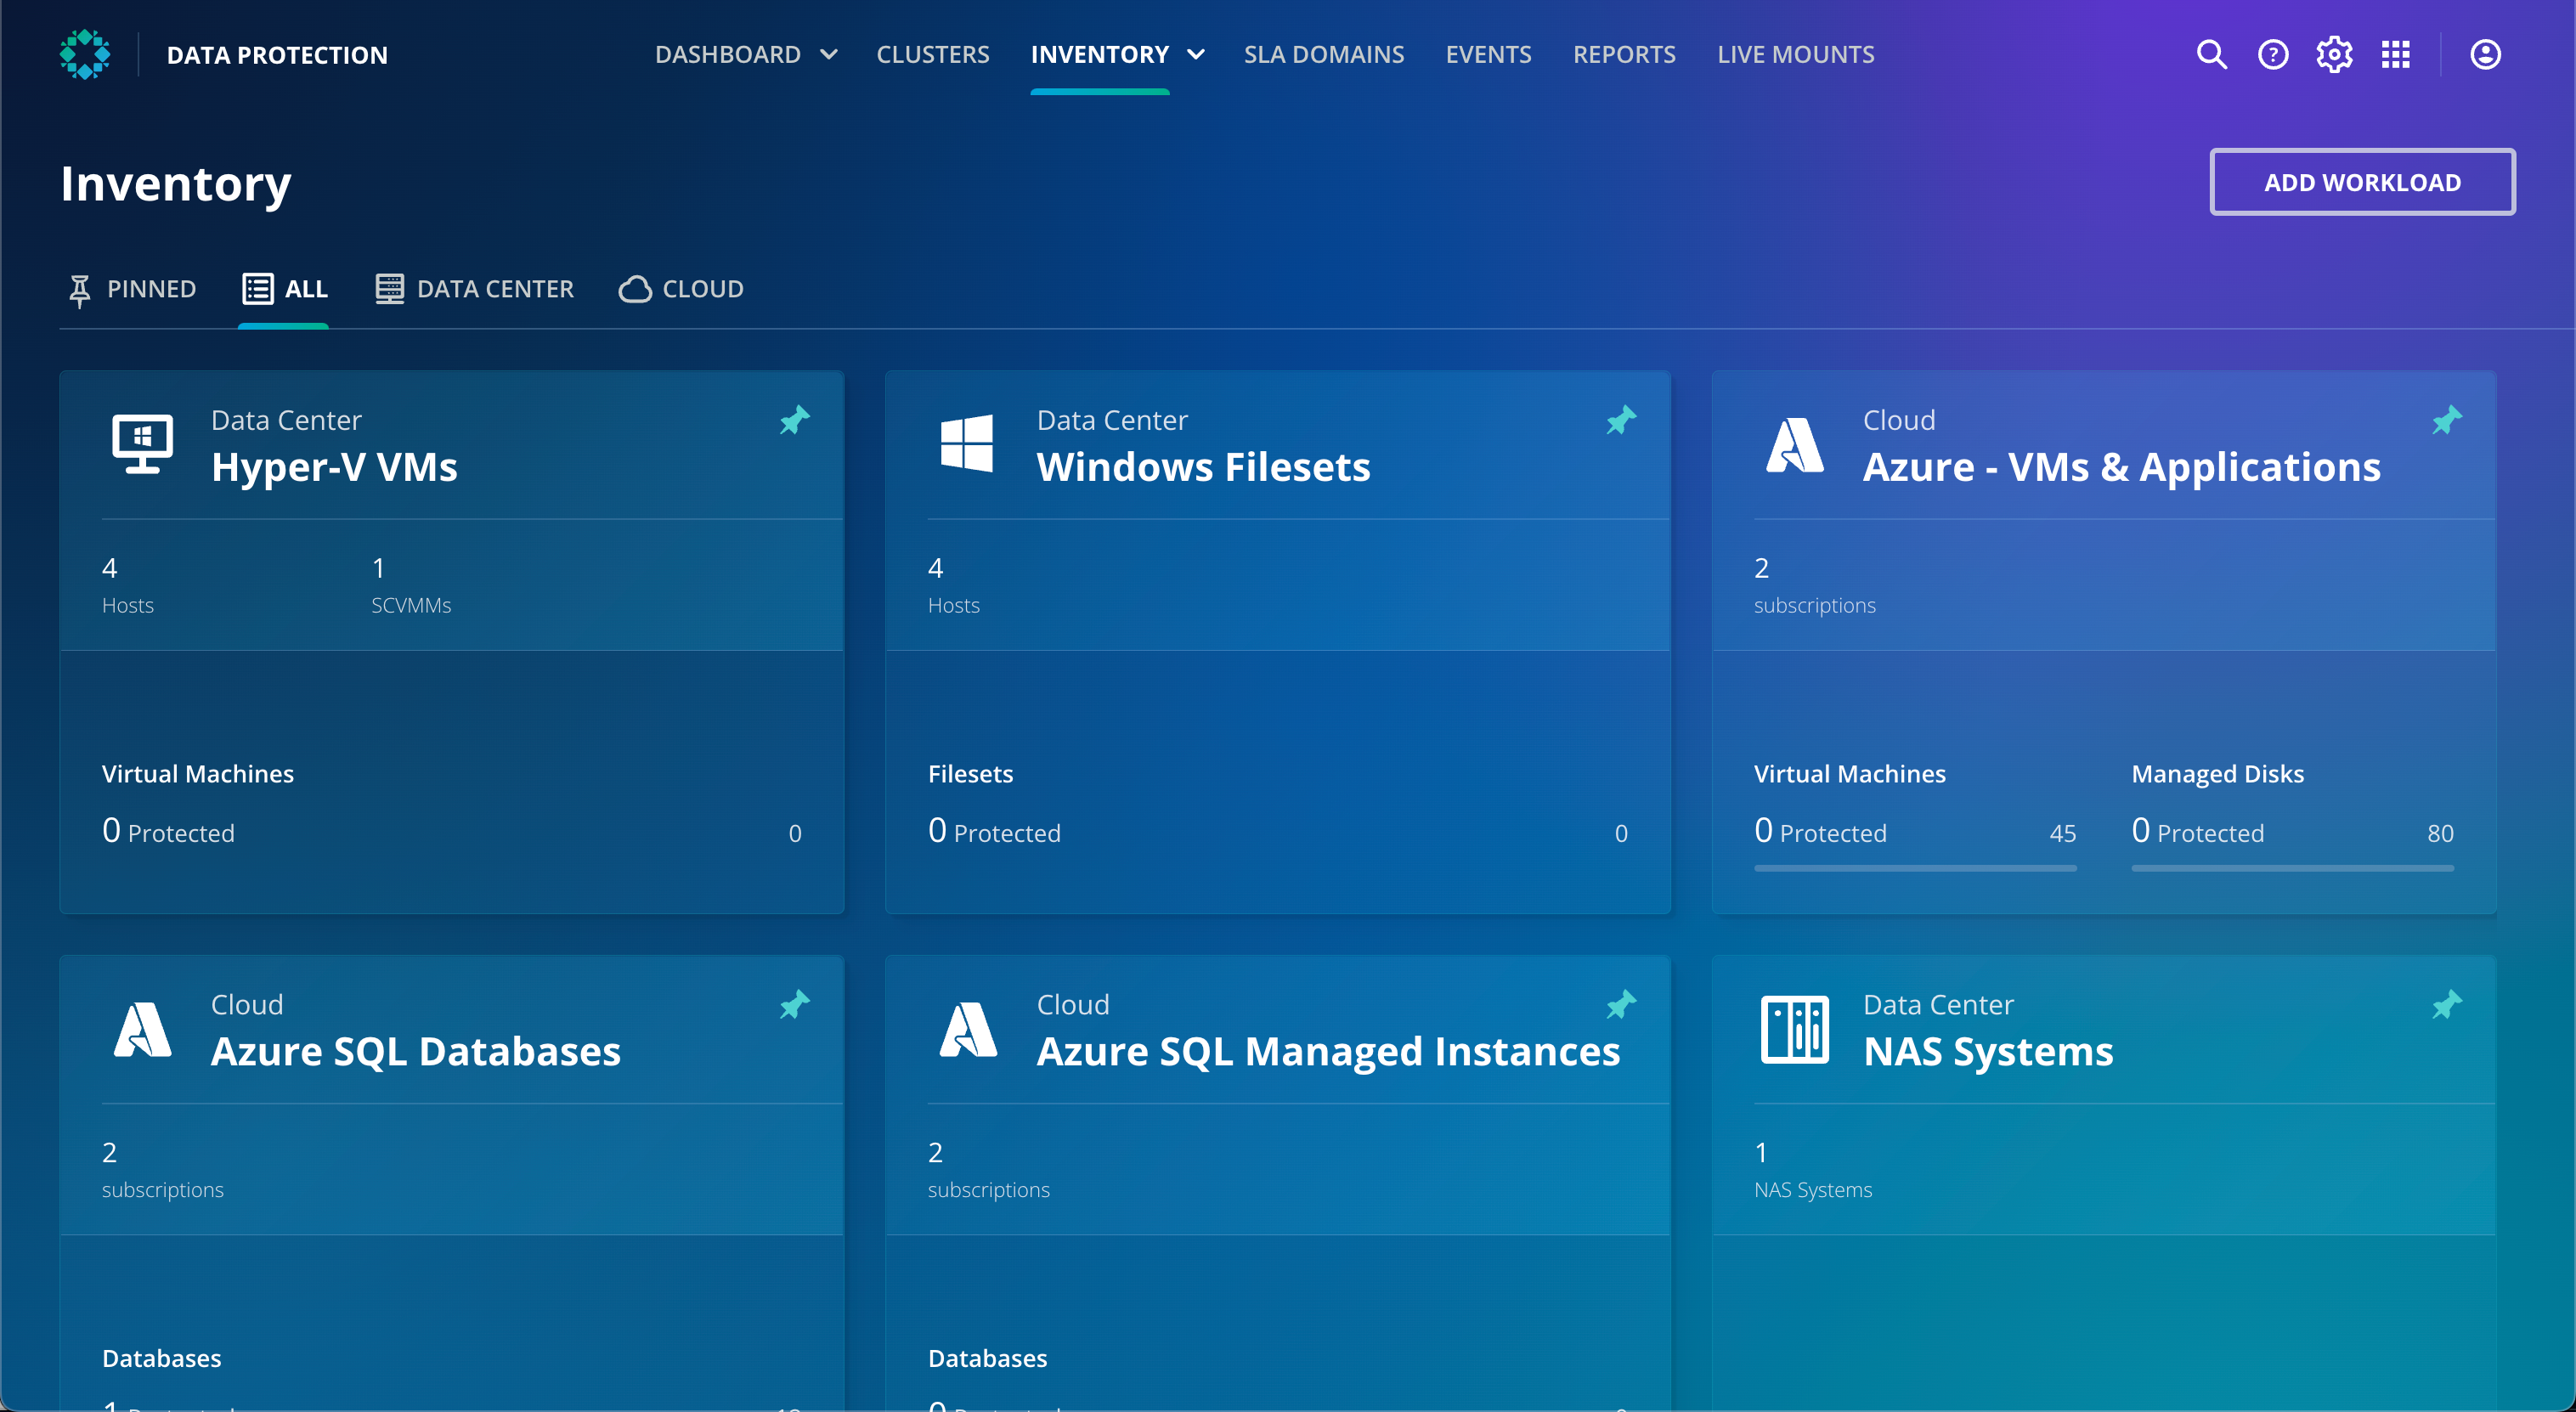Click the NAS Systems storage icon
Viewport: 2576px width, 1412px height.
point(1794,1029)
